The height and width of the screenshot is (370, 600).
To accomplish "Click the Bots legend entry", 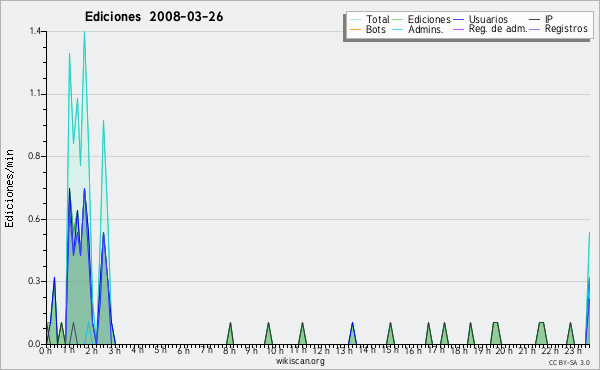I will pos(368,29).
